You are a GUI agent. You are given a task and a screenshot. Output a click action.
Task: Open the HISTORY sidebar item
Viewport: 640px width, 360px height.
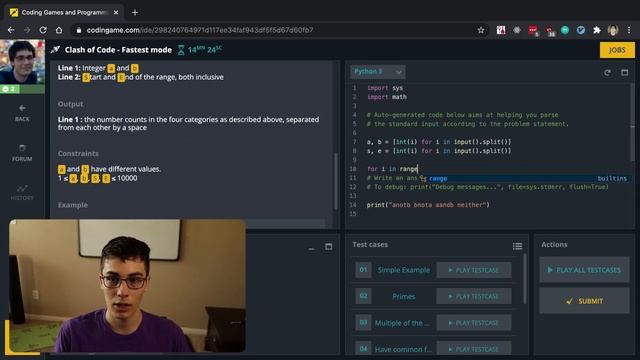click(22, 192)
